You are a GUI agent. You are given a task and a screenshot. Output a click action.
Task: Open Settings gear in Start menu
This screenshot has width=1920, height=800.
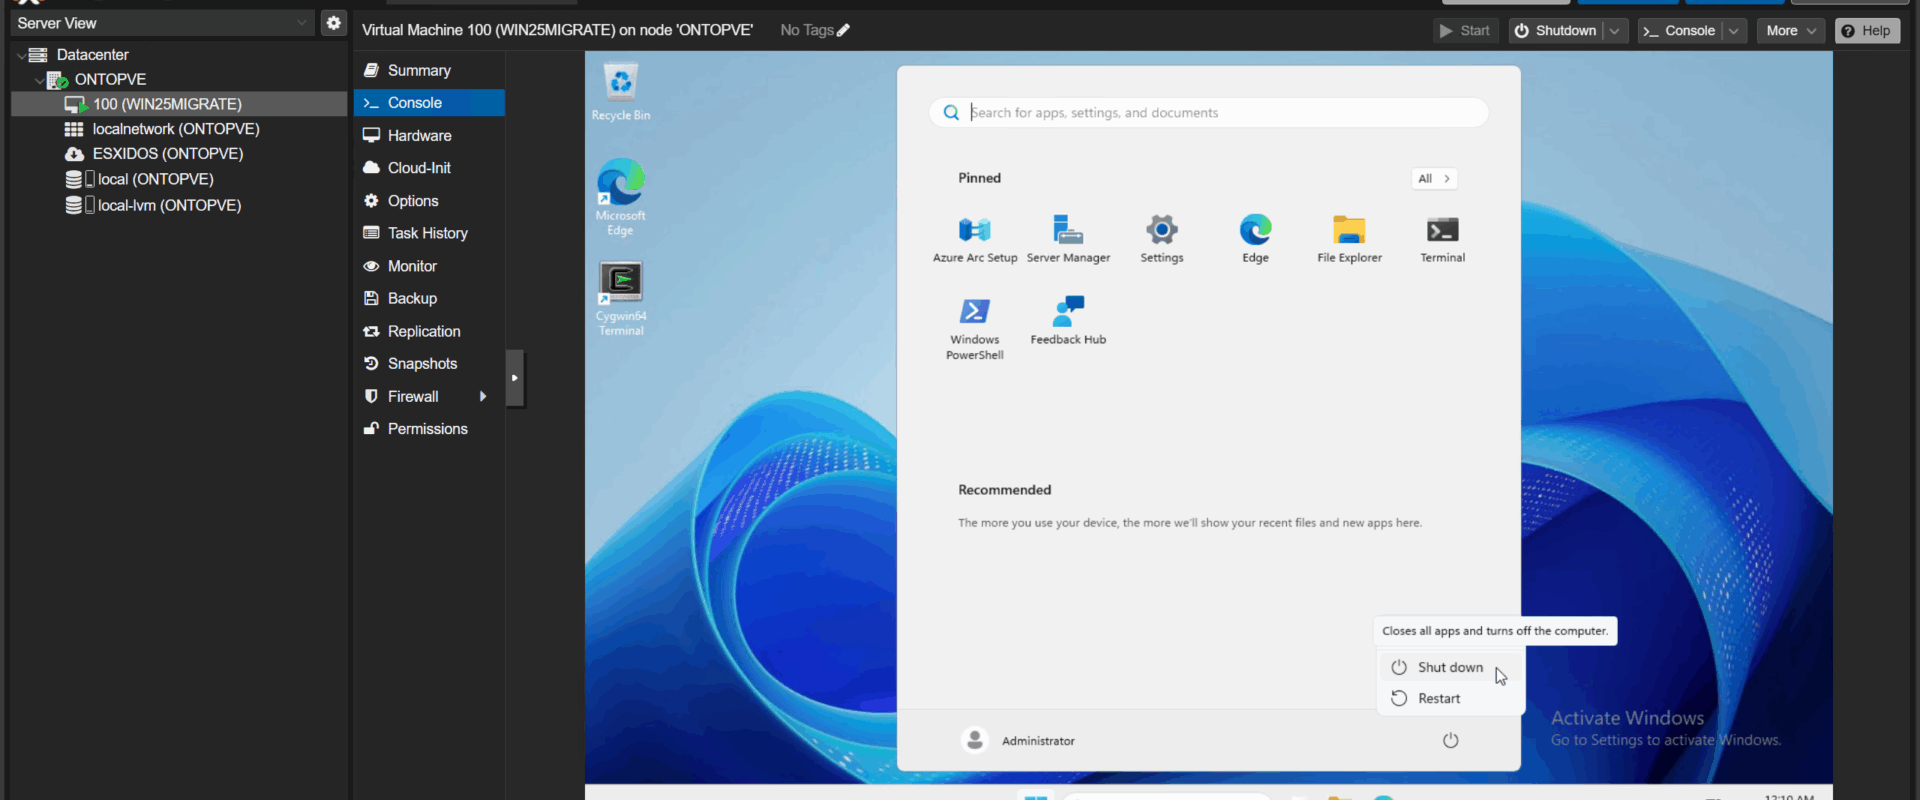(x=1162, y=239)
